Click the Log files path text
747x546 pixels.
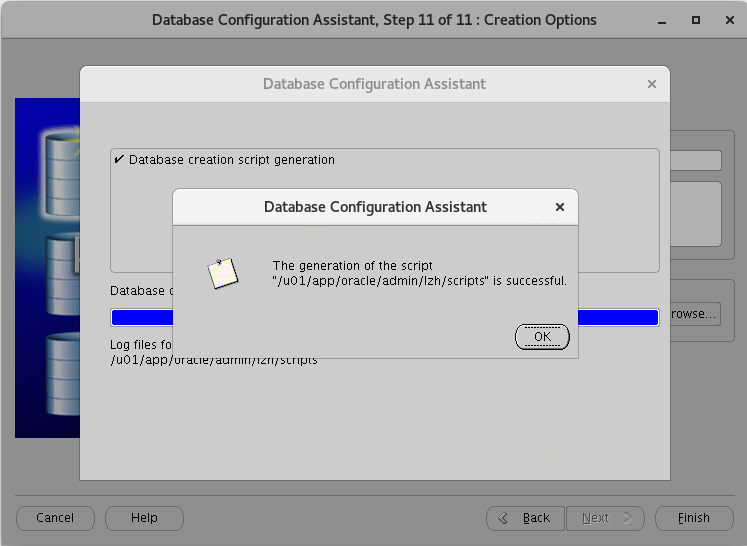tap(213, 360)
